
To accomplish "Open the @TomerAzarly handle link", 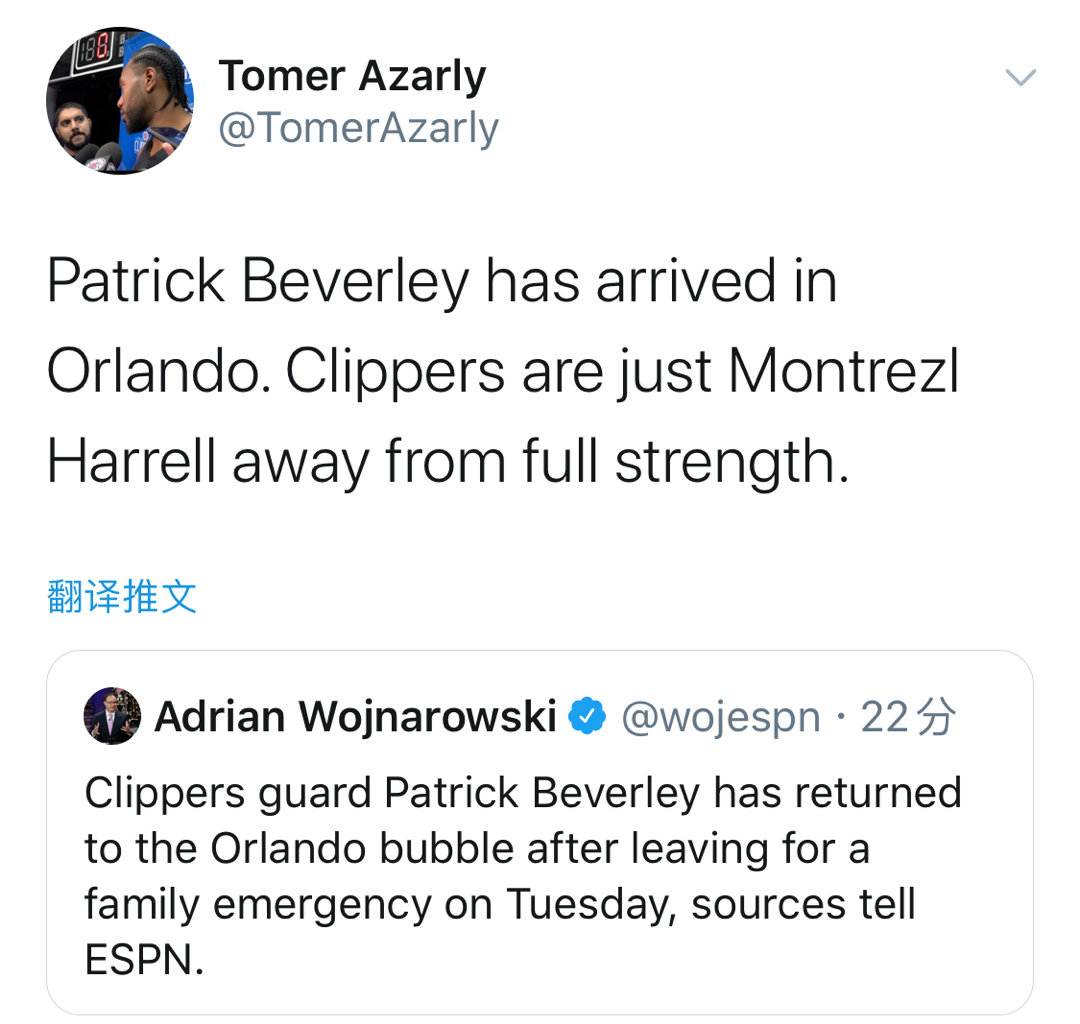I will click(358, 128).
